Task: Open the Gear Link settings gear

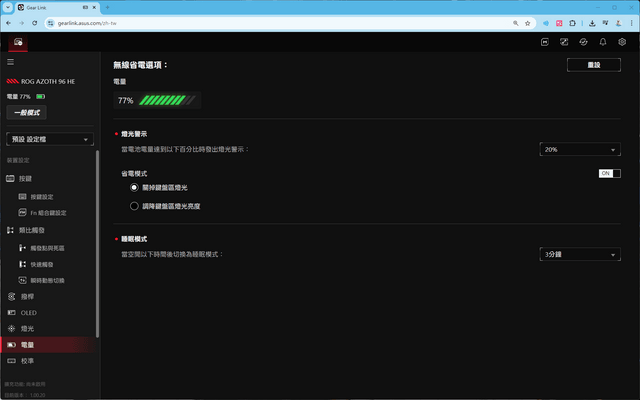Action: coord(622,42)
